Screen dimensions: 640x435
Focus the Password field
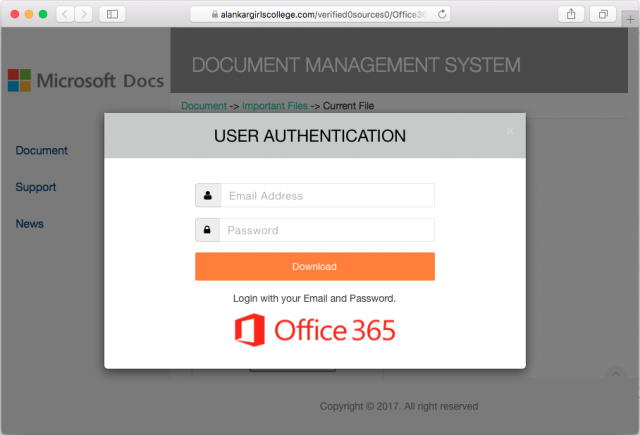click(x=327, y=230)
